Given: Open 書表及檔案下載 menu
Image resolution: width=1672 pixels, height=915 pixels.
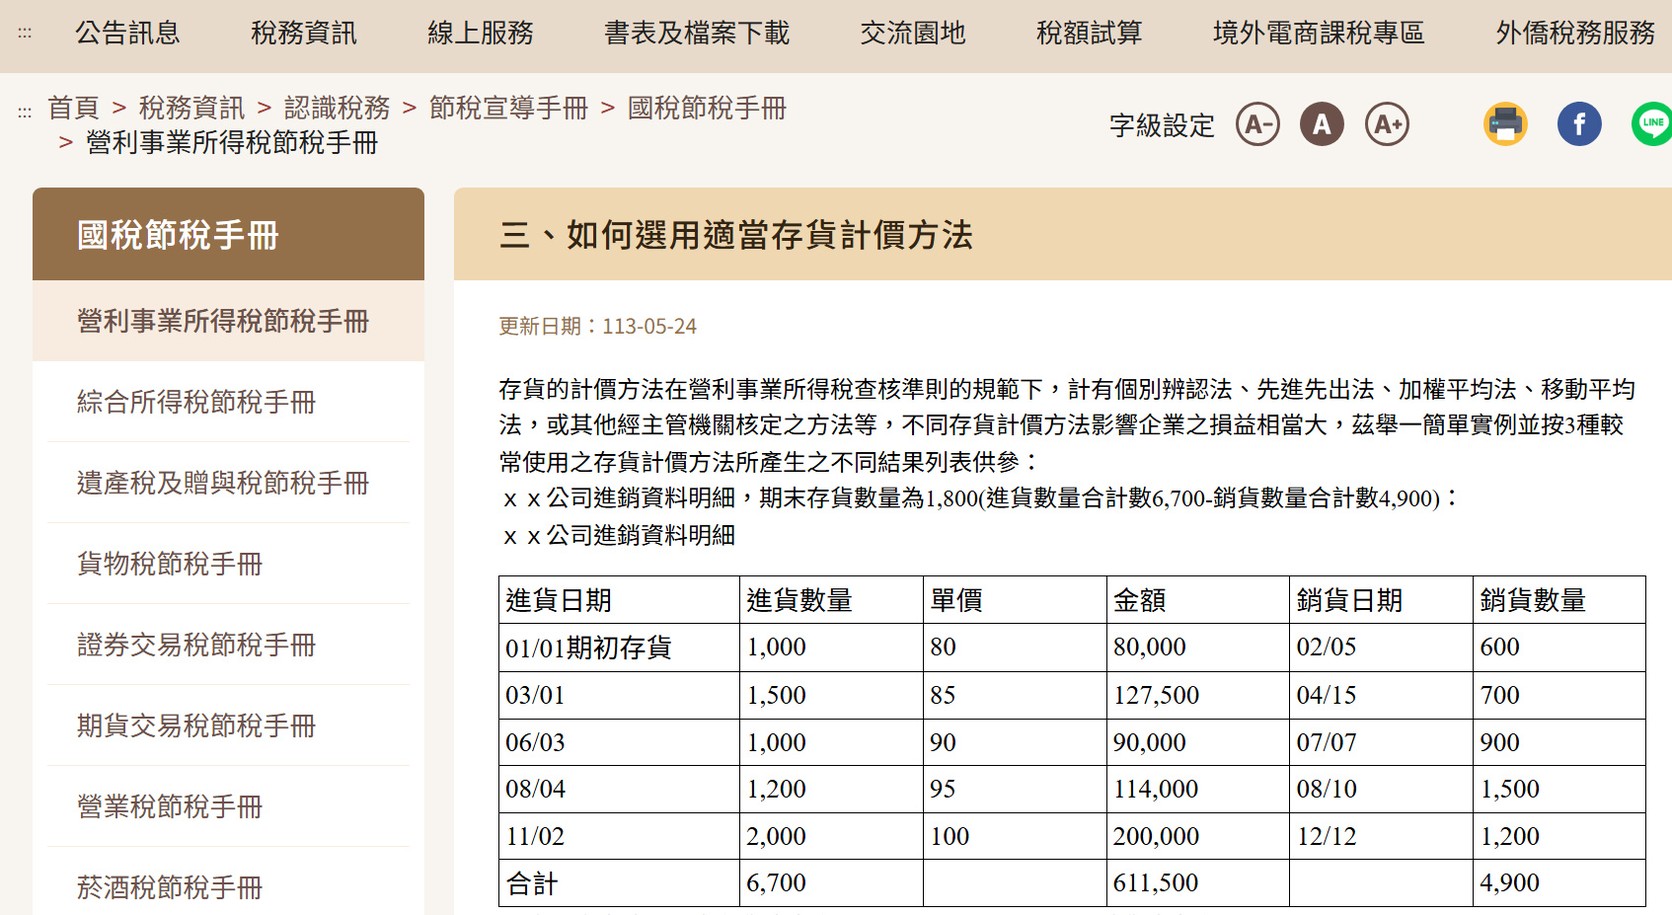Looking at the screenshot, I should pos(697,33).
